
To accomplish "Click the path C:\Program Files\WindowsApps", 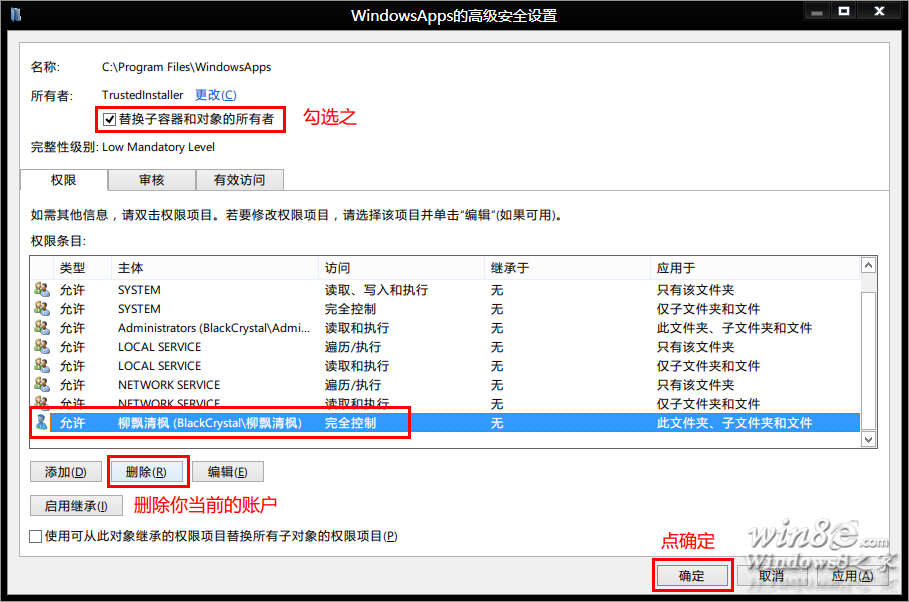I will [186, 67].
